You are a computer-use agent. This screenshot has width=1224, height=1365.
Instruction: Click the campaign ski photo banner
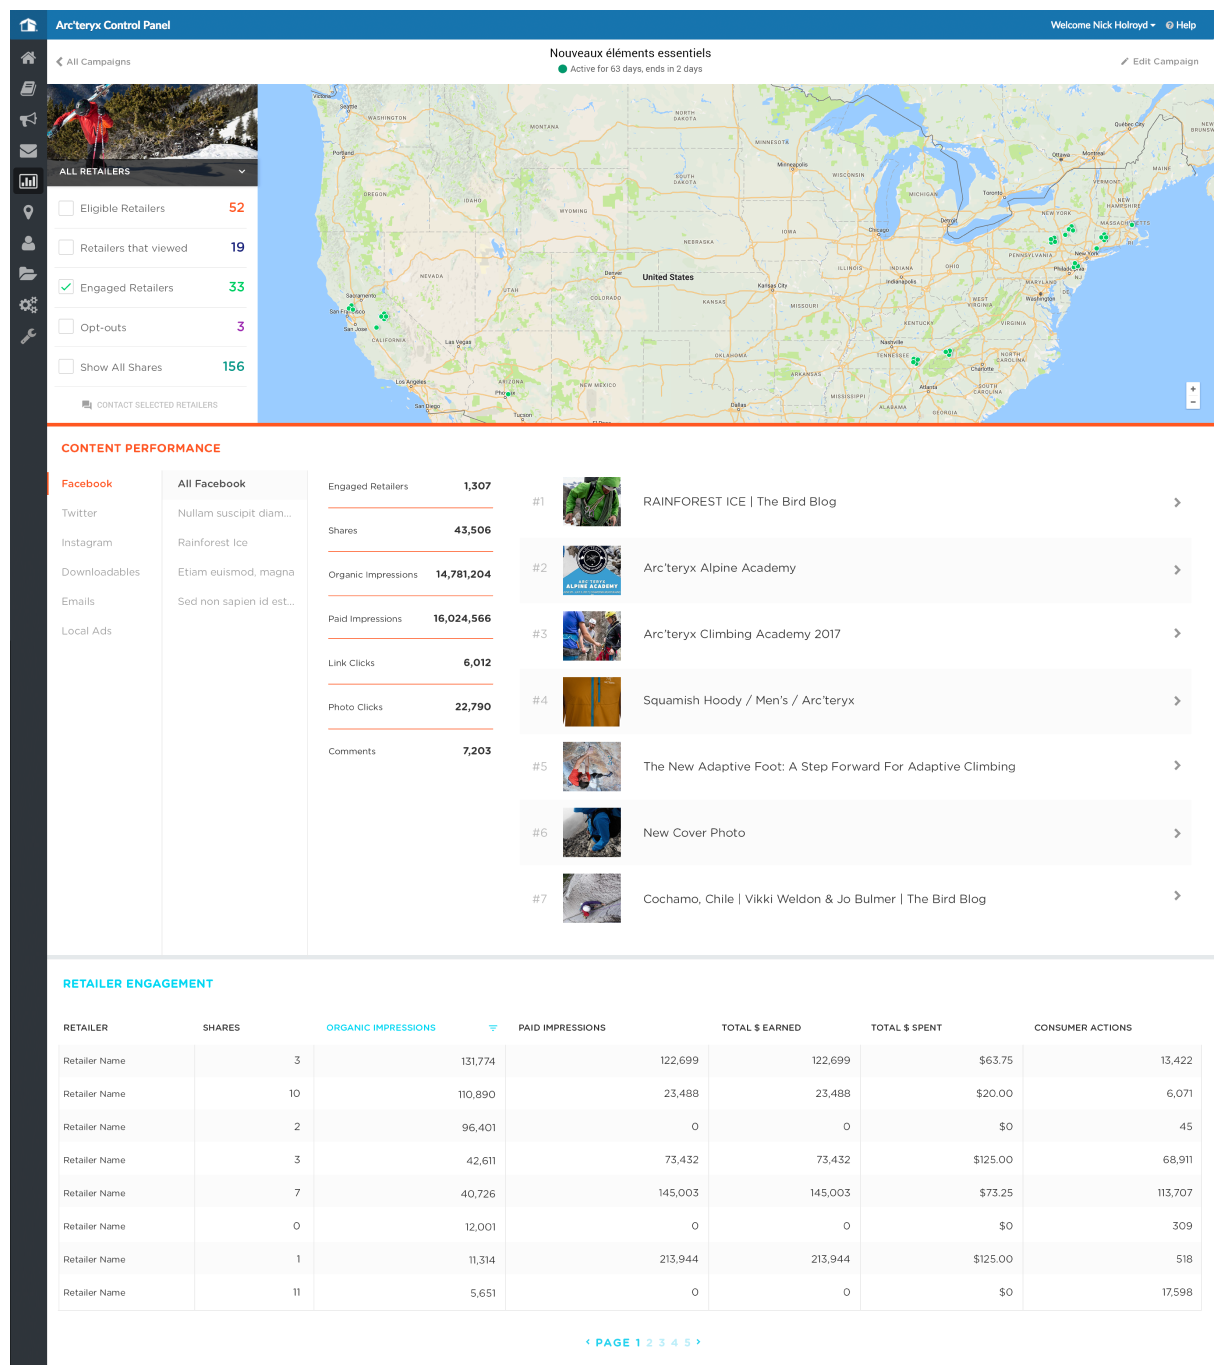click(x=152, y=121)
